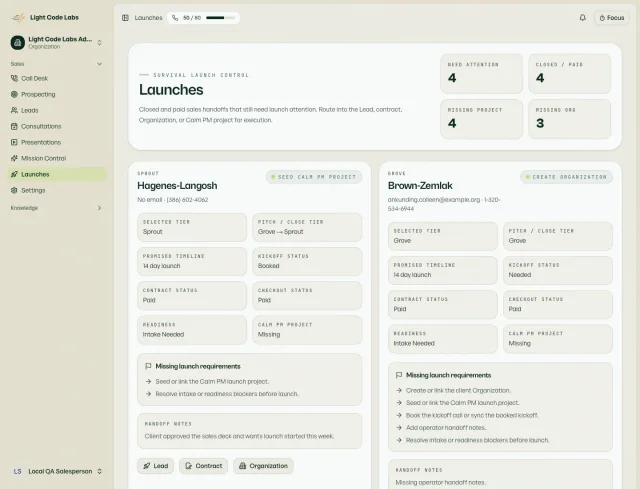Click the Selected Tier 'Sprout' field
640x489 pixels.
click(x=192, y=227)
